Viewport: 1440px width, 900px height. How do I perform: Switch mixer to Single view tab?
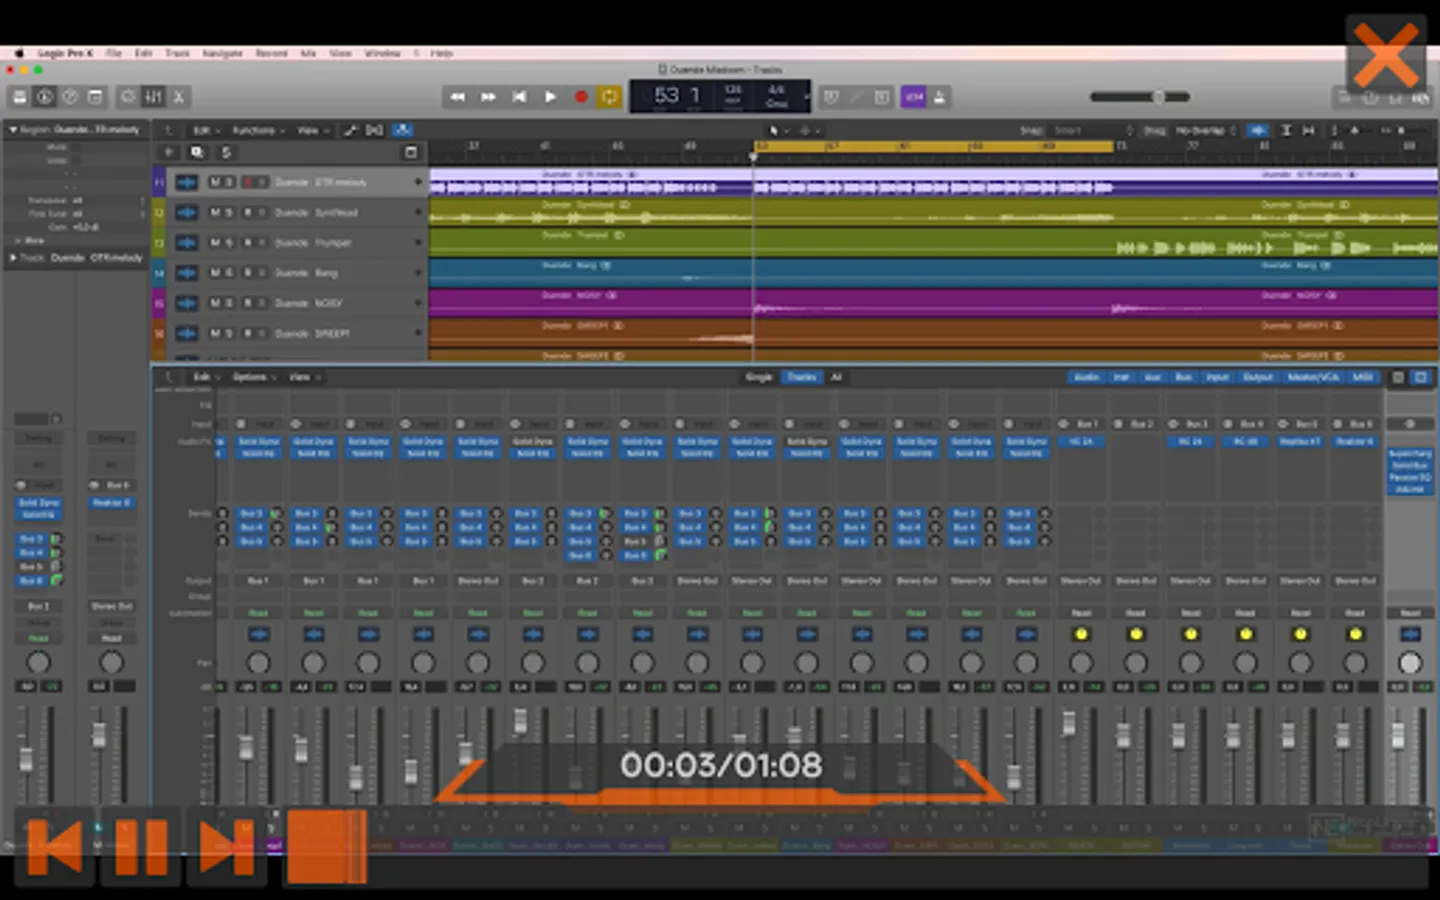click(x=758, y=377)
